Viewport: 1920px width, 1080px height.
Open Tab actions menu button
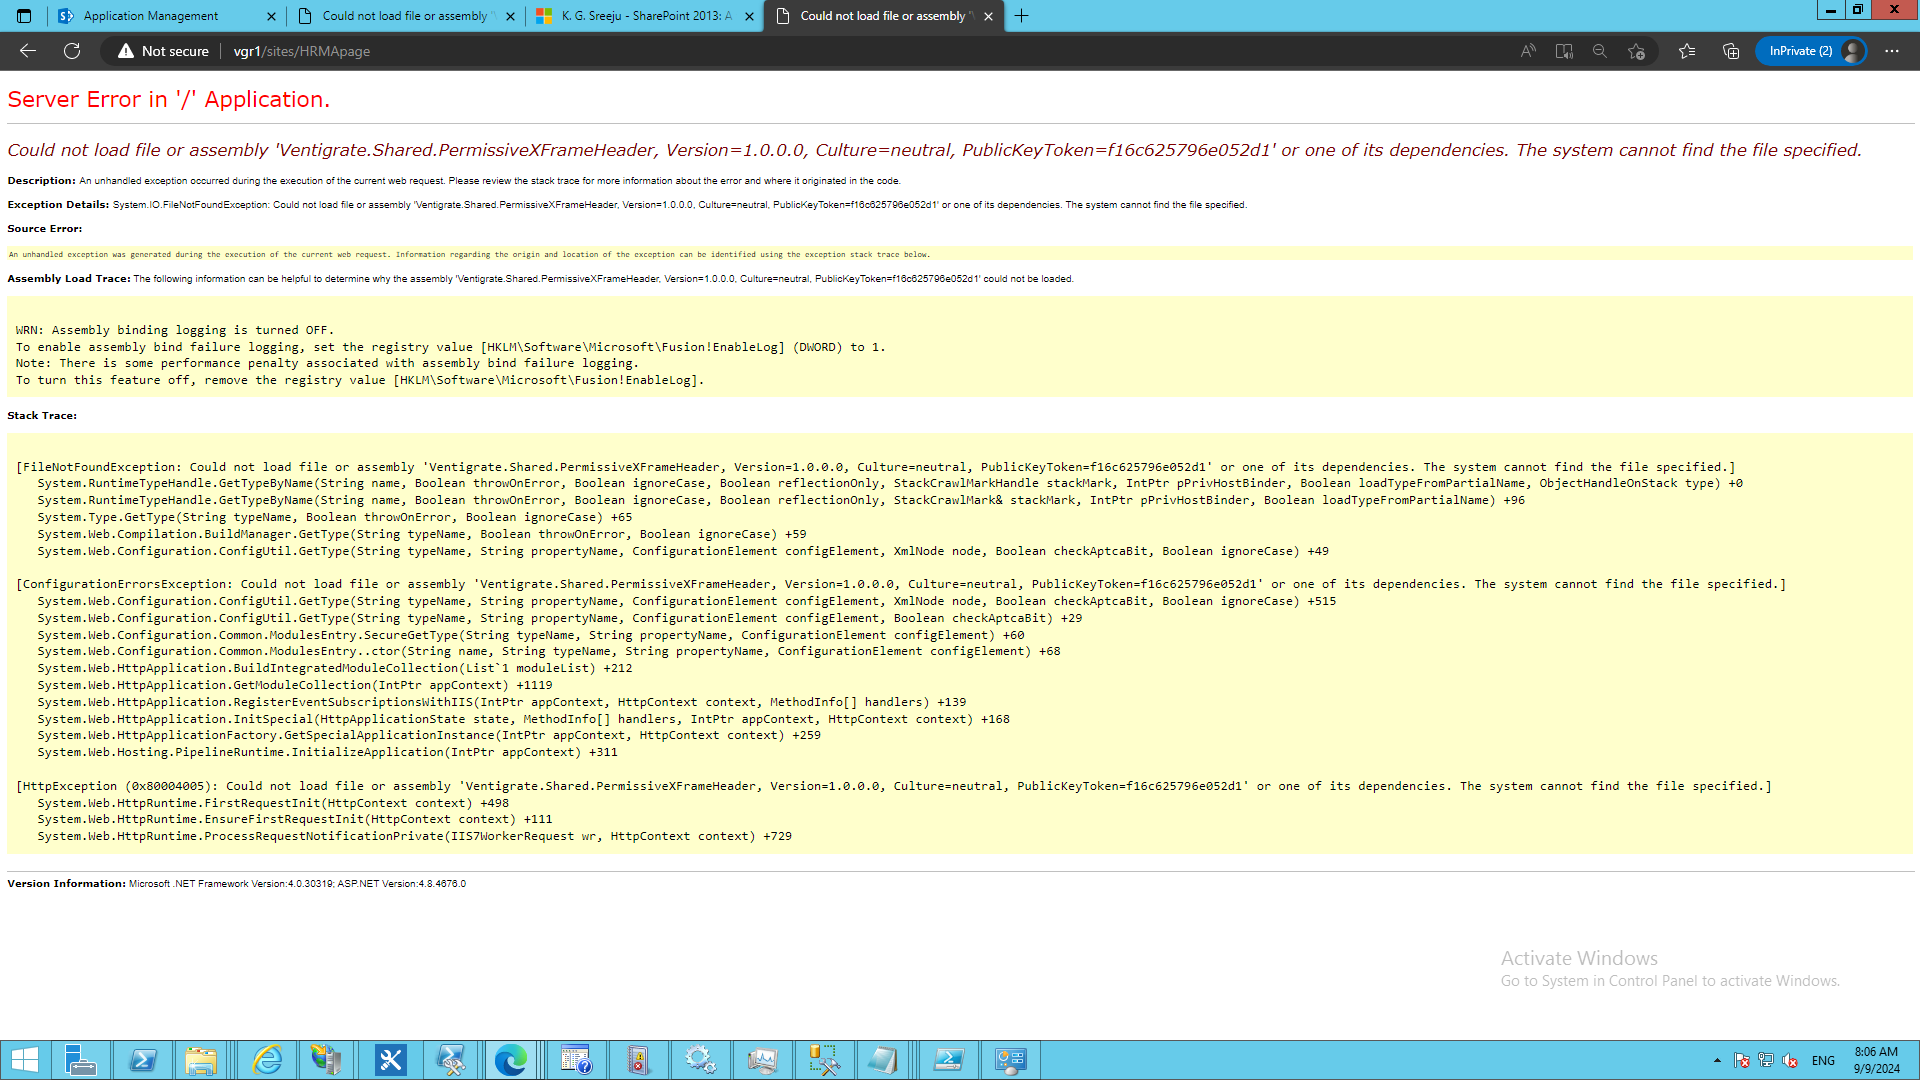click(24, 16)
